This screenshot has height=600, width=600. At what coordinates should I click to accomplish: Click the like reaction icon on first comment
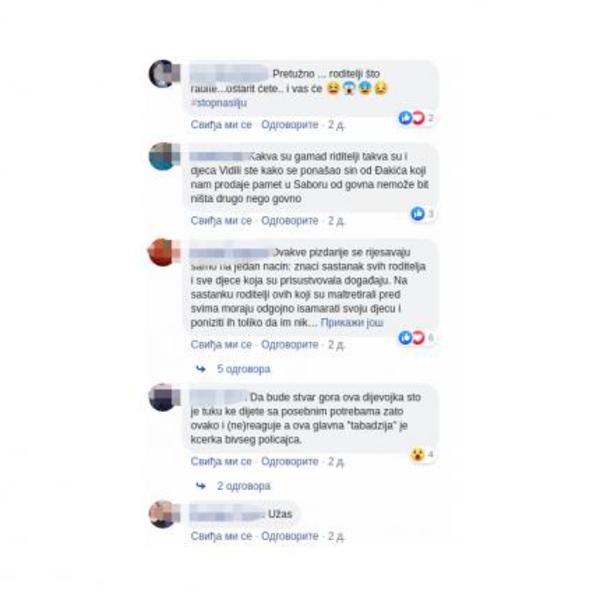[406, 118]
